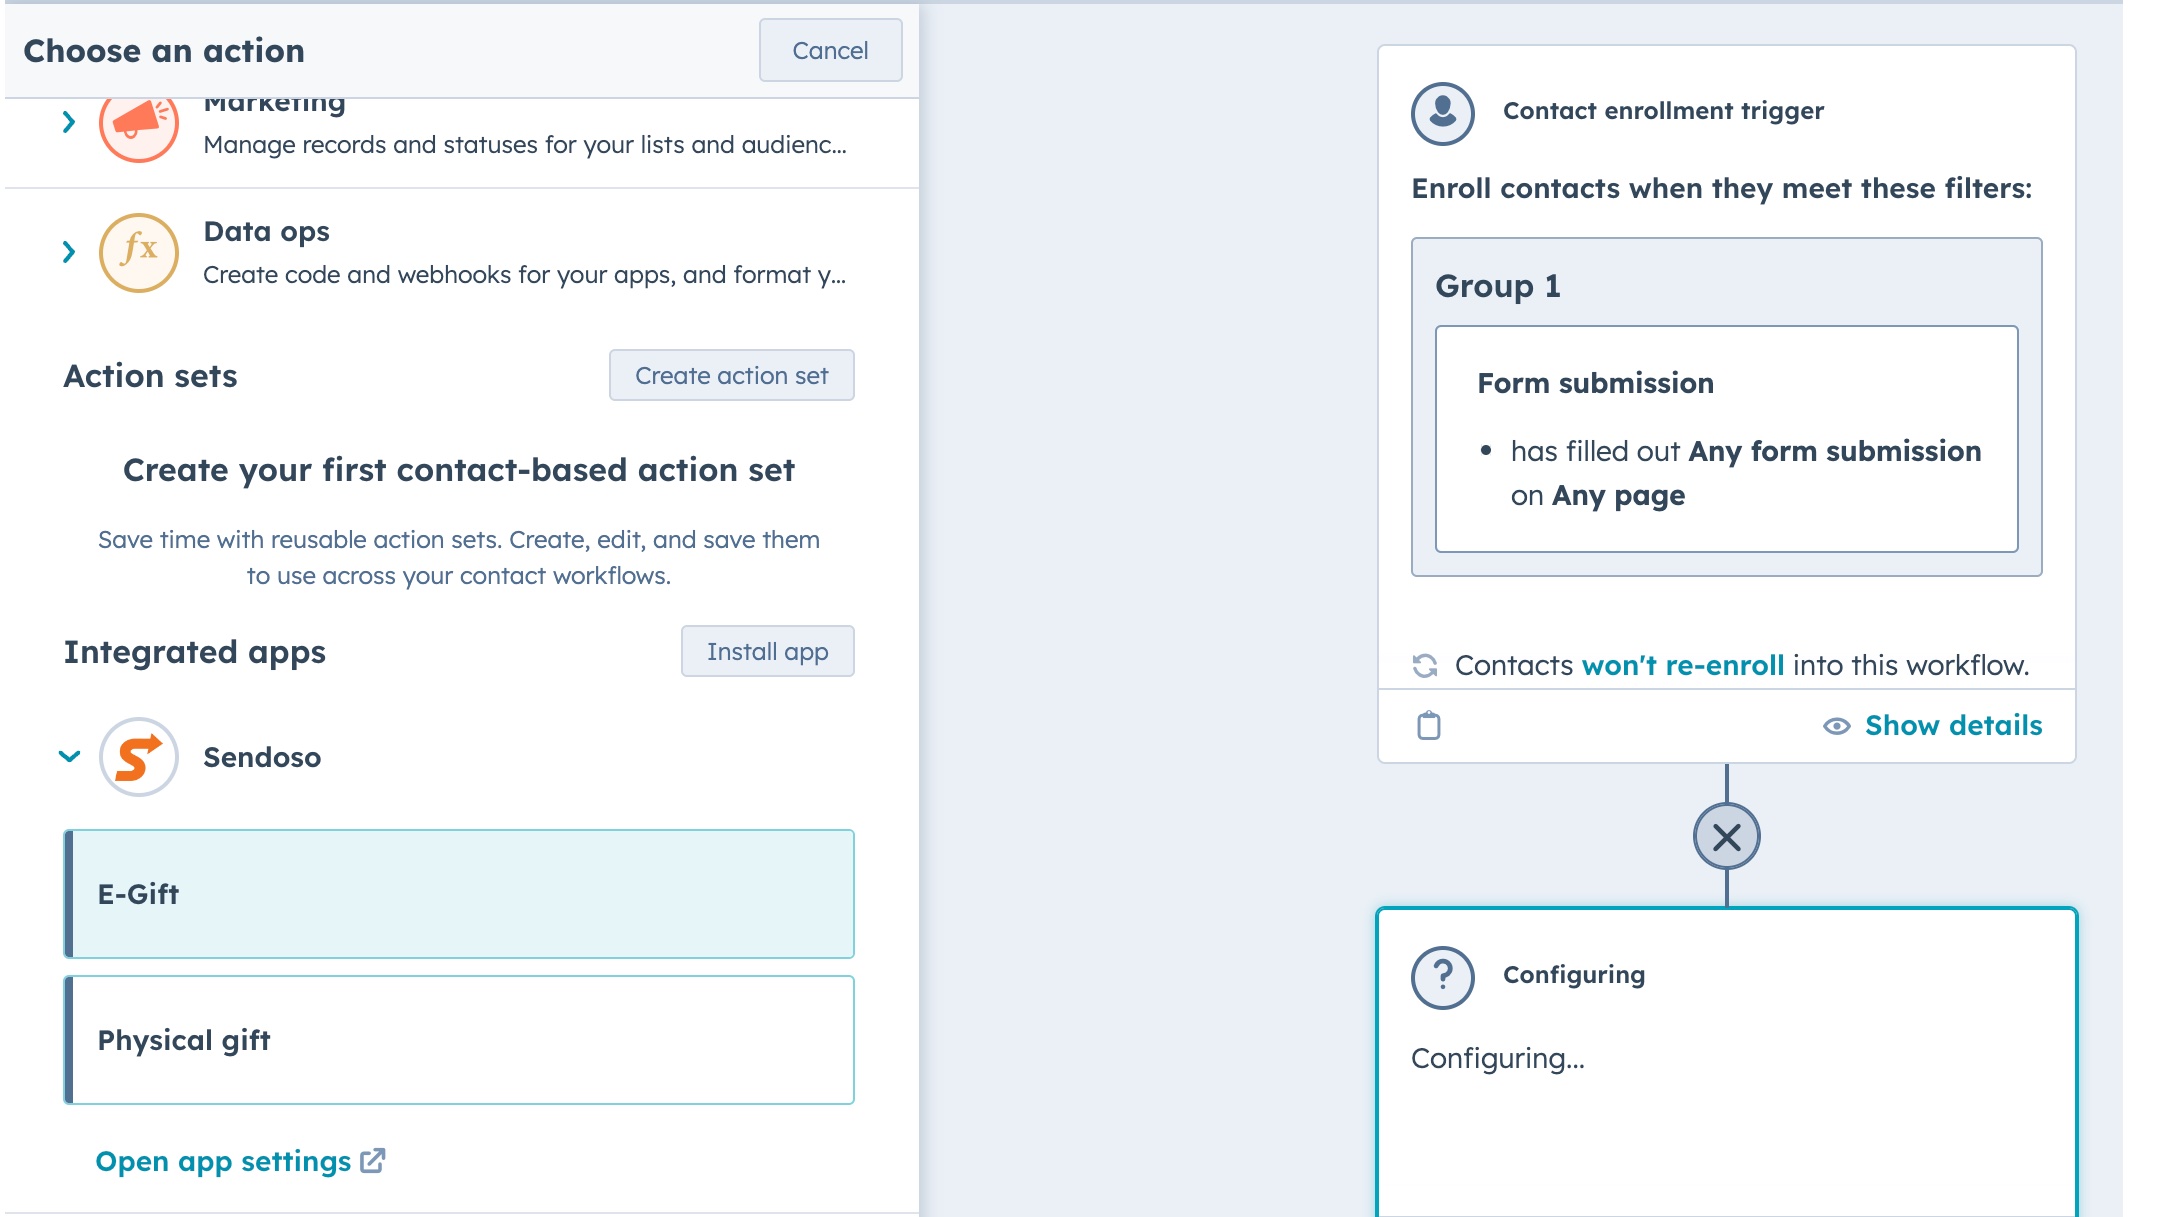Click the Install app button

(767, 652)
